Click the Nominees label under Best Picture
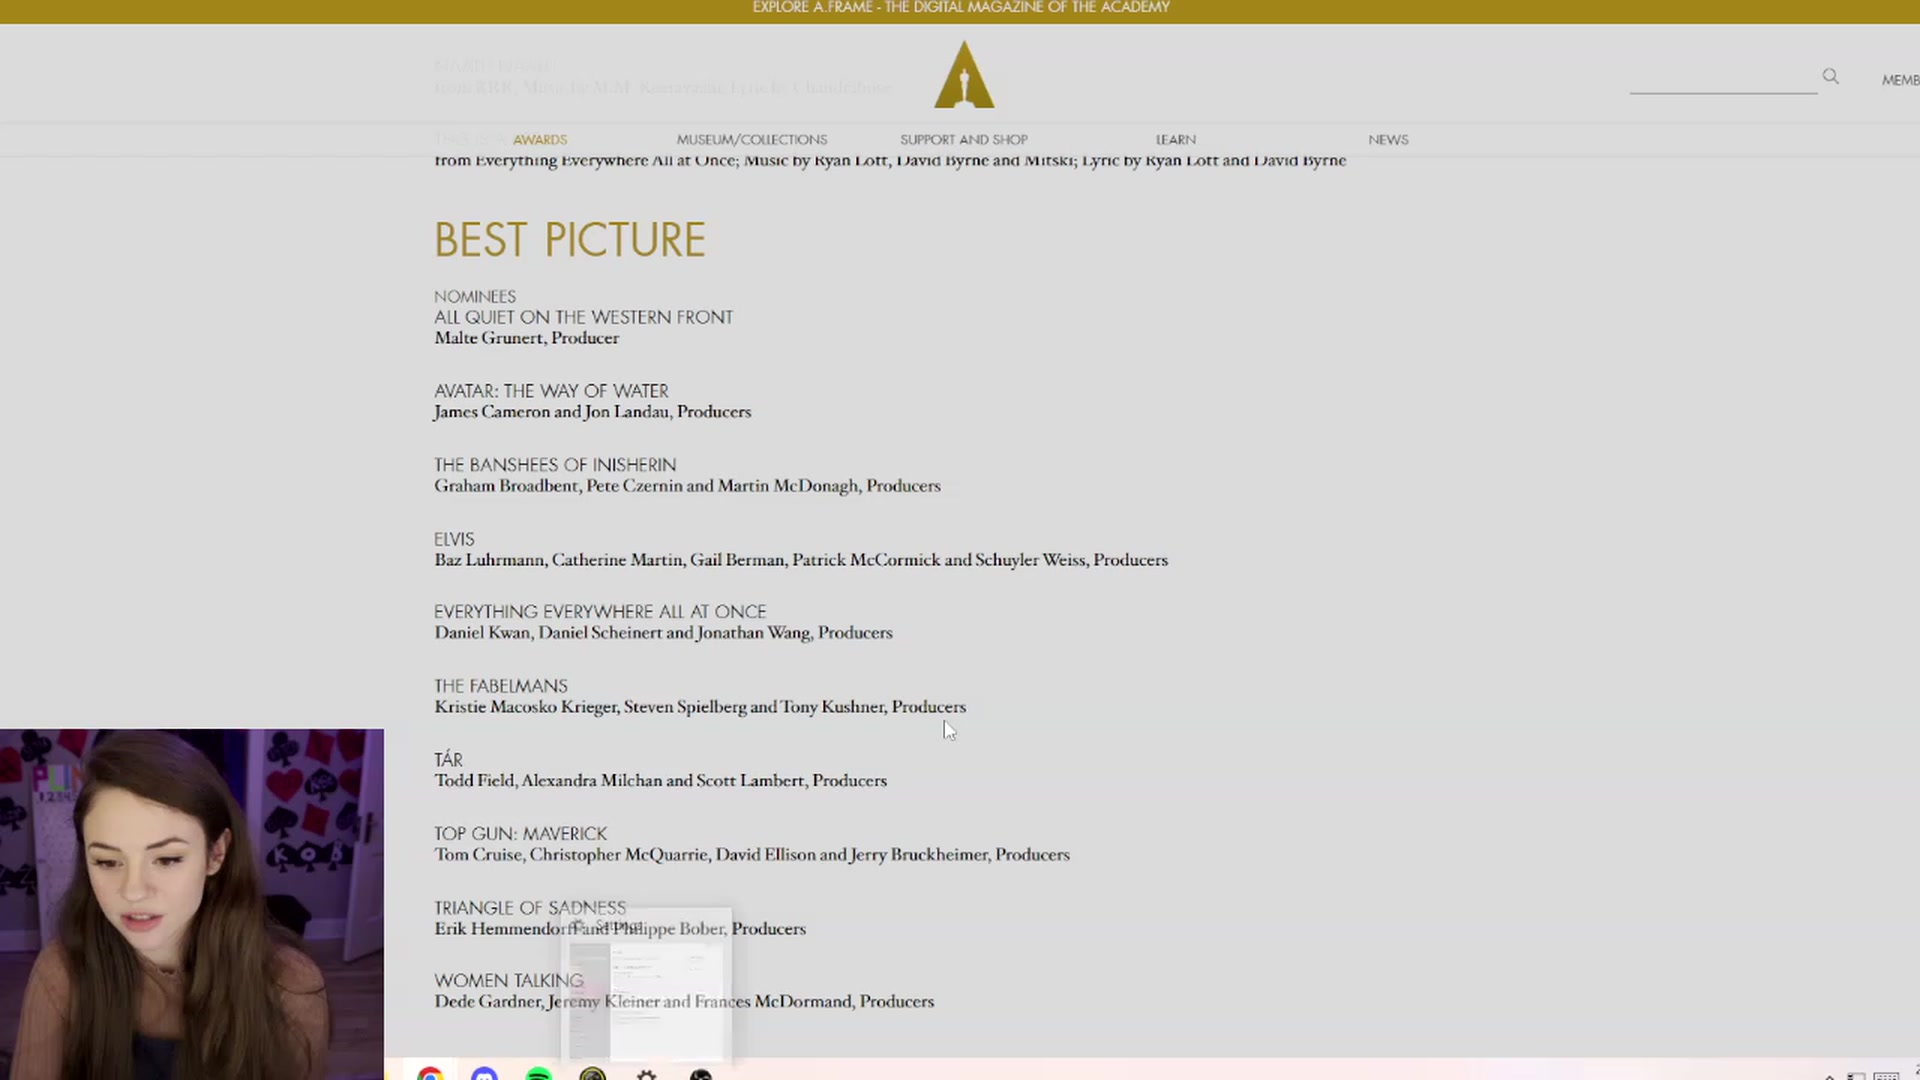Viewport: 1920px width, 1080px height. [x=475, y=297]
